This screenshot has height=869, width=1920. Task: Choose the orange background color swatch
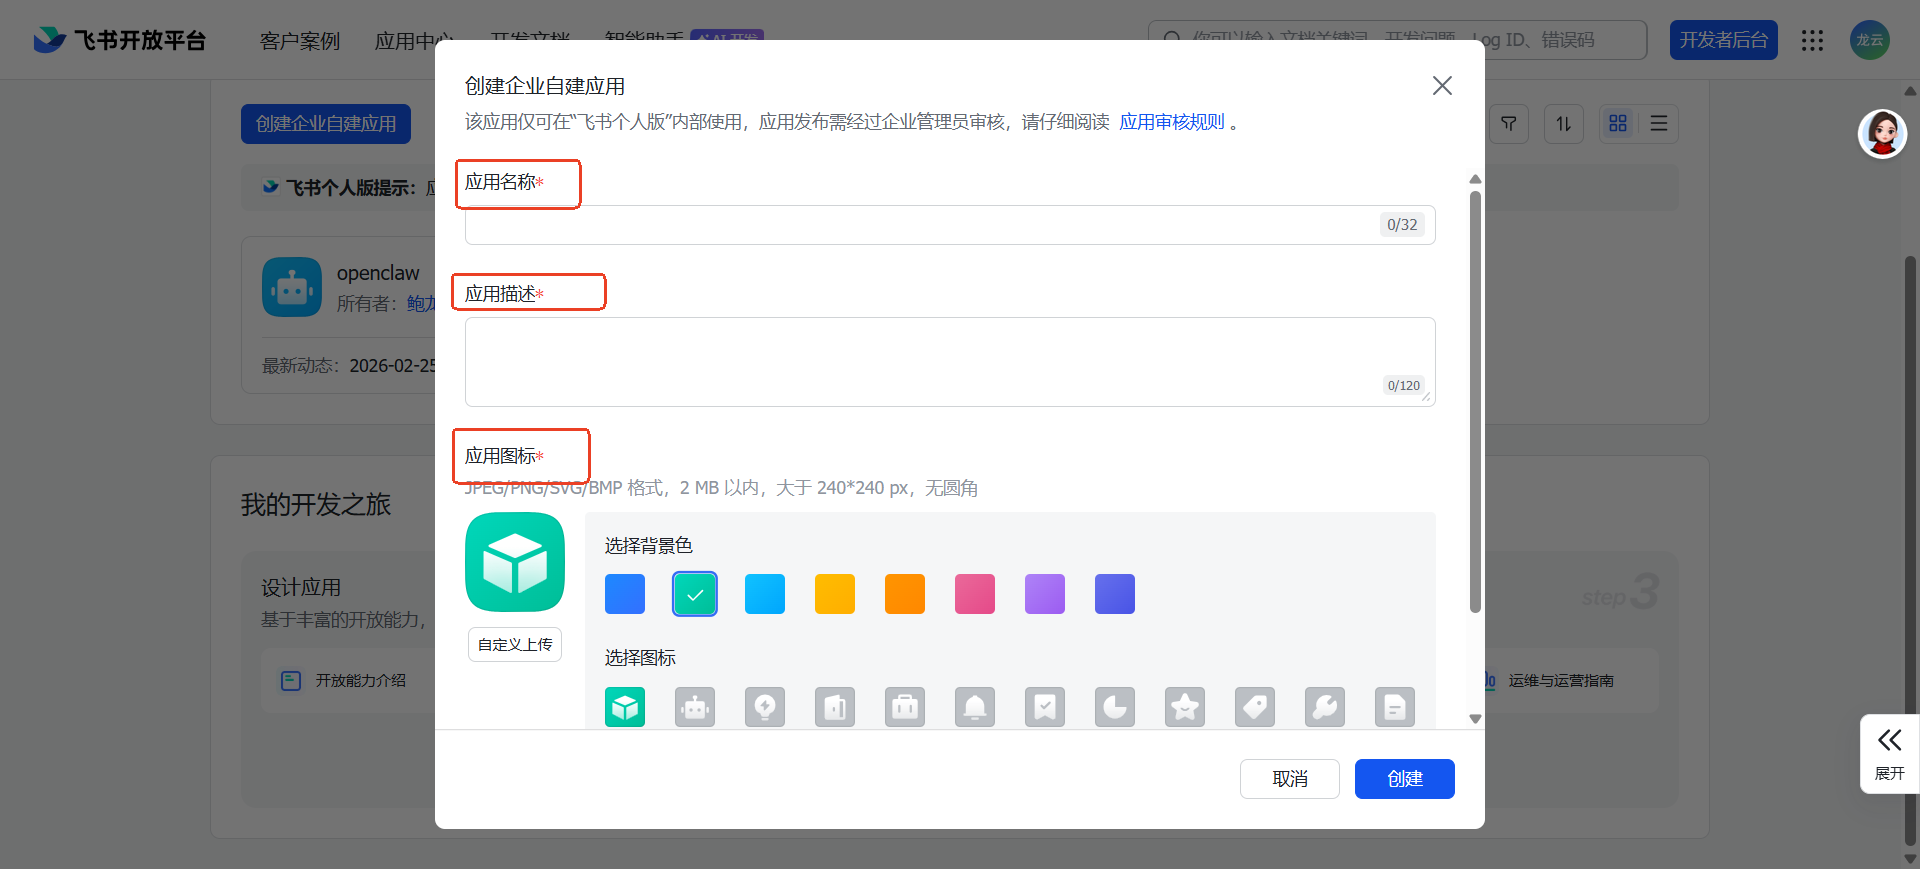pyautogui.click(x=905, y=594)
